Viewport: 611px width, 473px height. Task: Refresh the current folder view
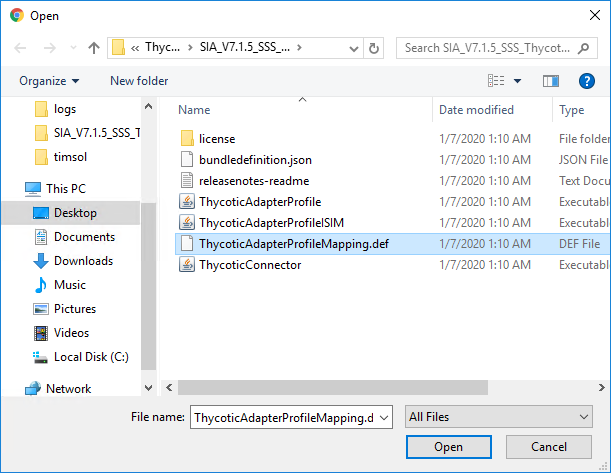374,48
